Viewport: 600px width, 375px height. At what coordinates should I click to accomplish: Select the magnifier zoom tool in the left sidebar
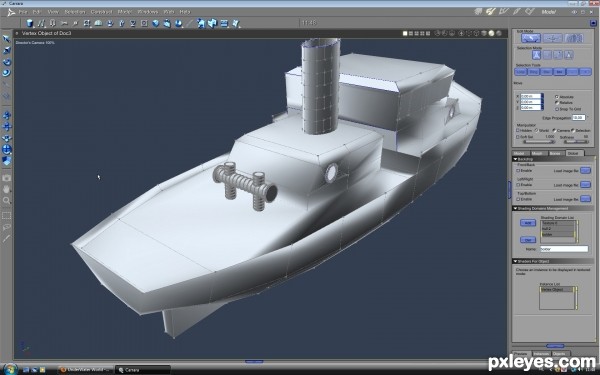click(7, 200)
